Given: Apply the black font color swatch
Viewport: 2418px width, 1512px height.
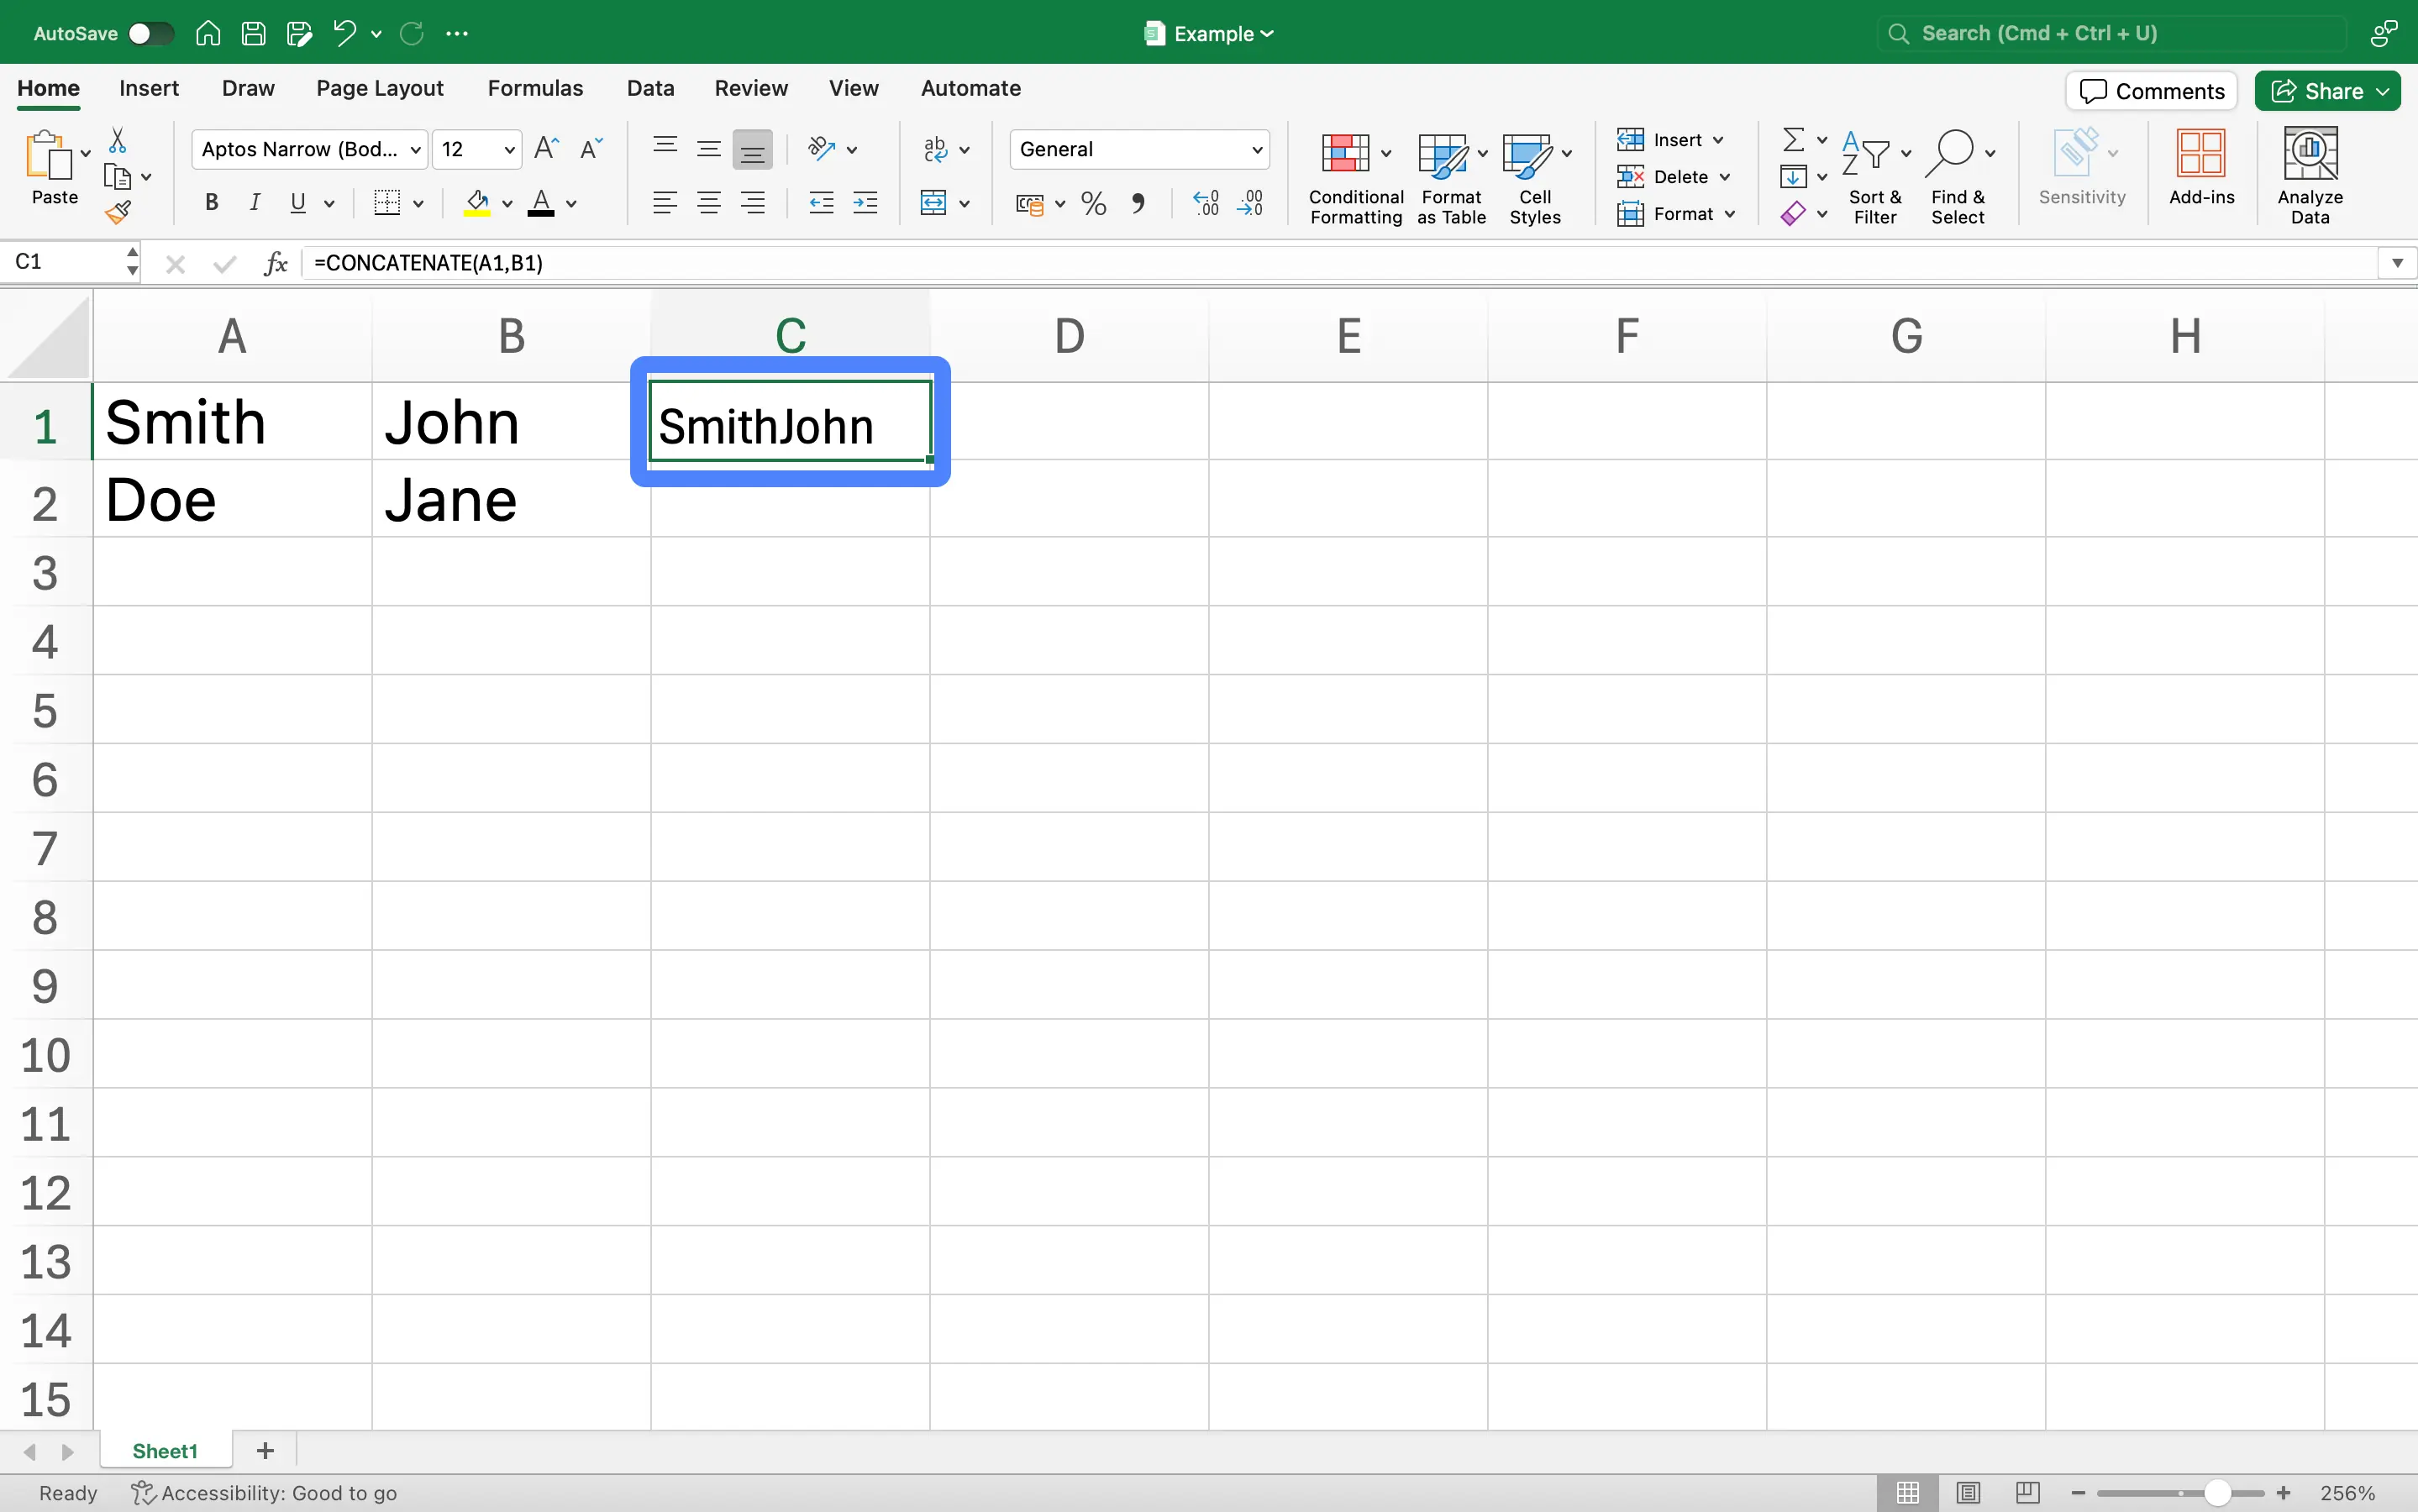Looking at the screenshot, I should click(541, 204).
